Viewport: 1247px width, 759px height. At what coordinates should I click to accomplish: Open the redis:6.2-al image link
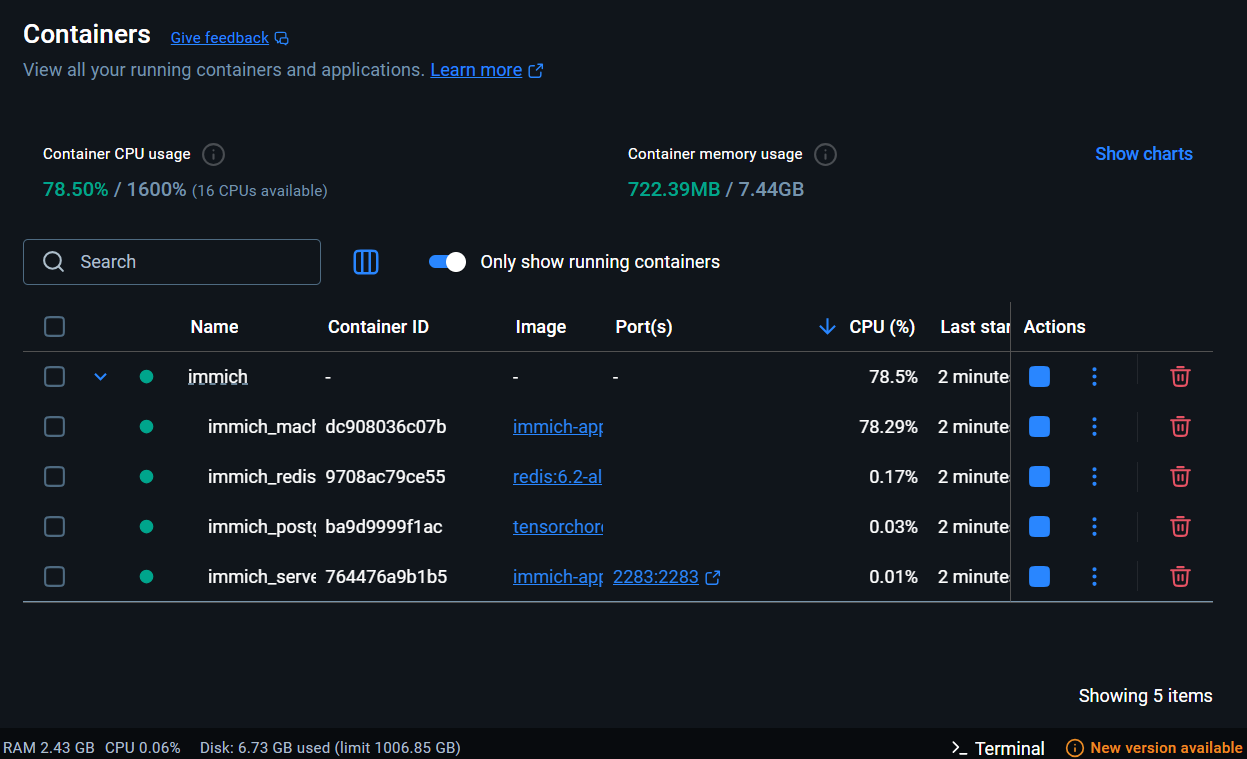(557, 477)
